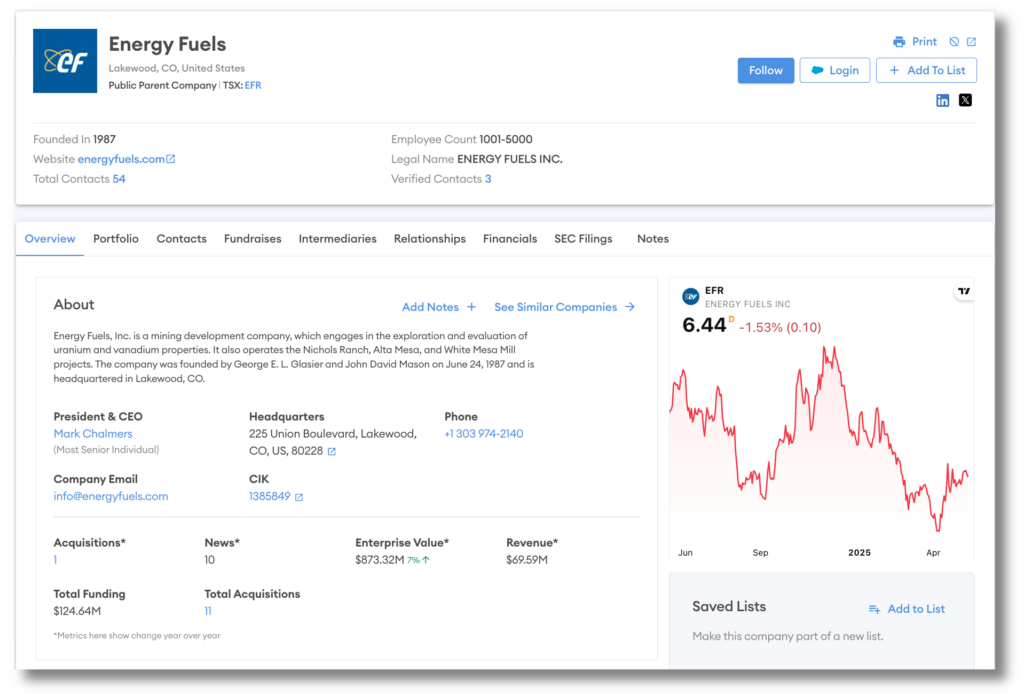
Task: Click external link icon beside CIK number
Action: click(x=299, y=497)
